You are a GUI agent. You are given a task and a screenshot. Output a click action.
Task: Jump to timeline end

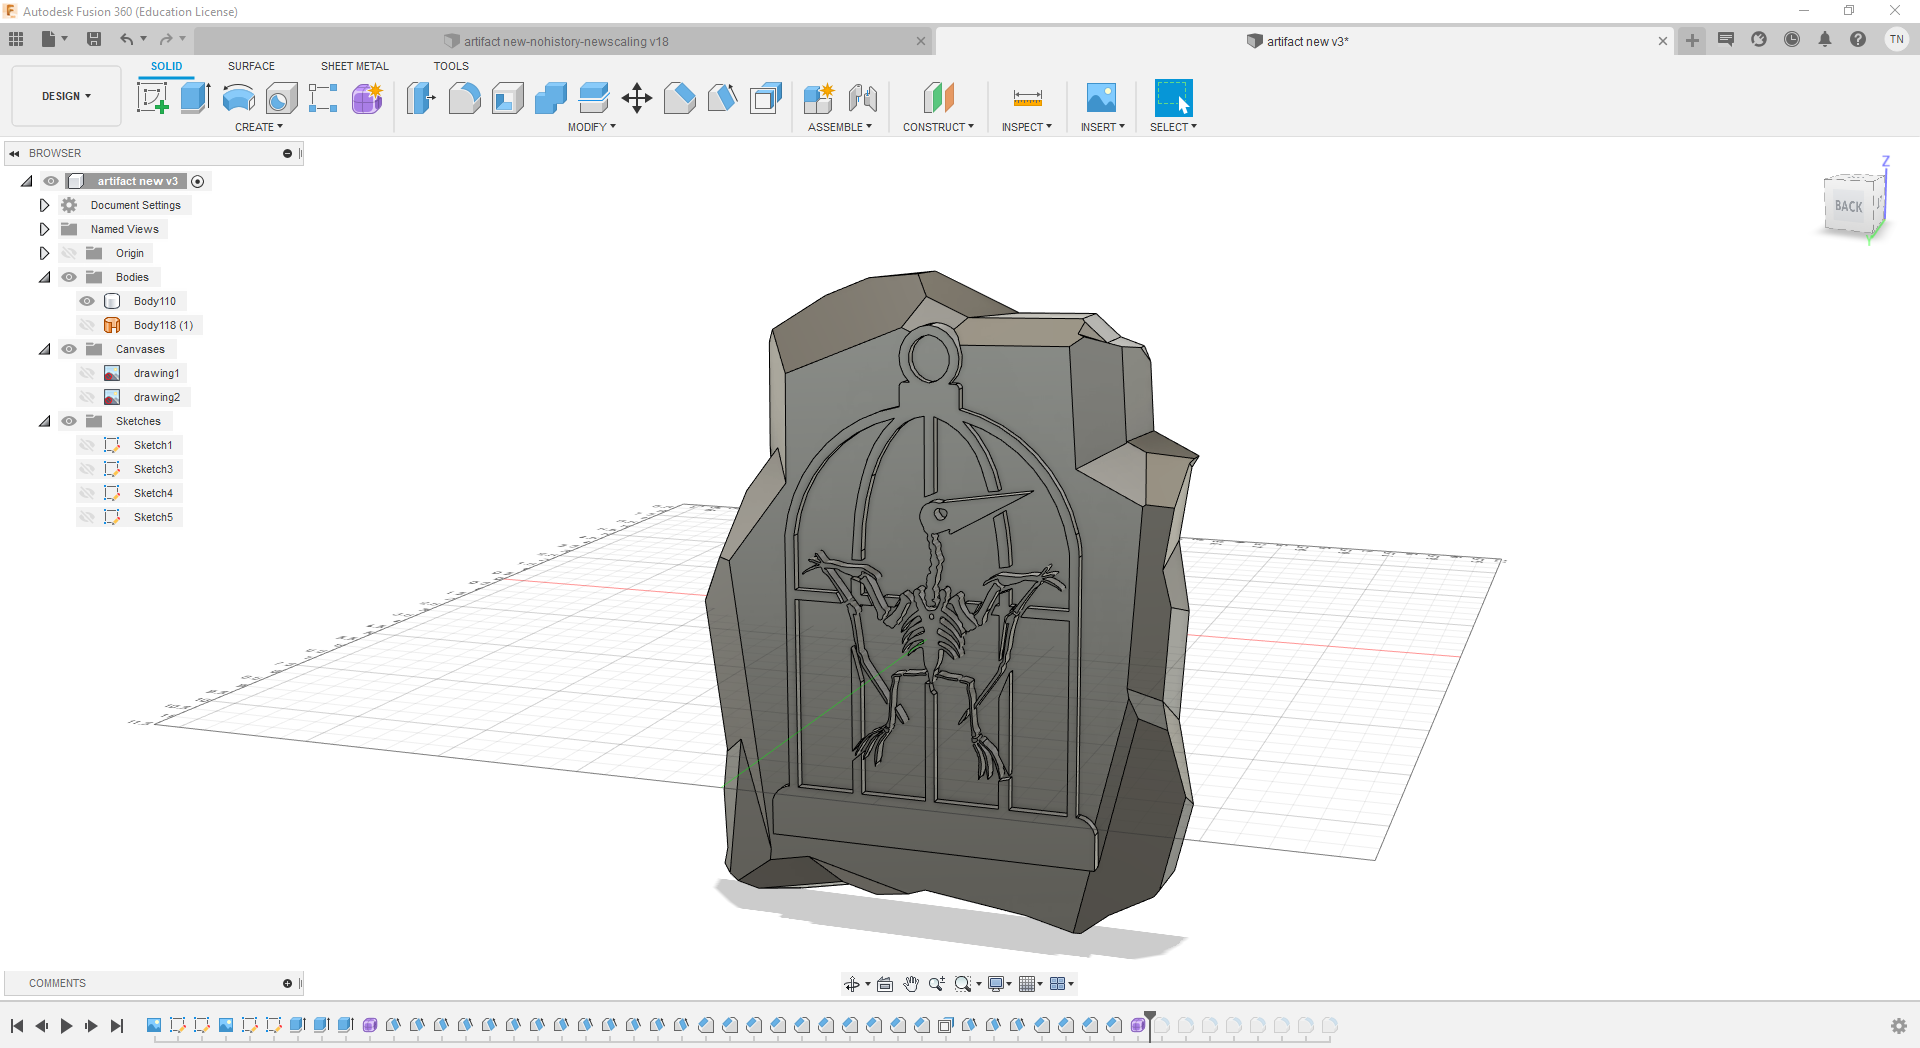click(117, 1026)
